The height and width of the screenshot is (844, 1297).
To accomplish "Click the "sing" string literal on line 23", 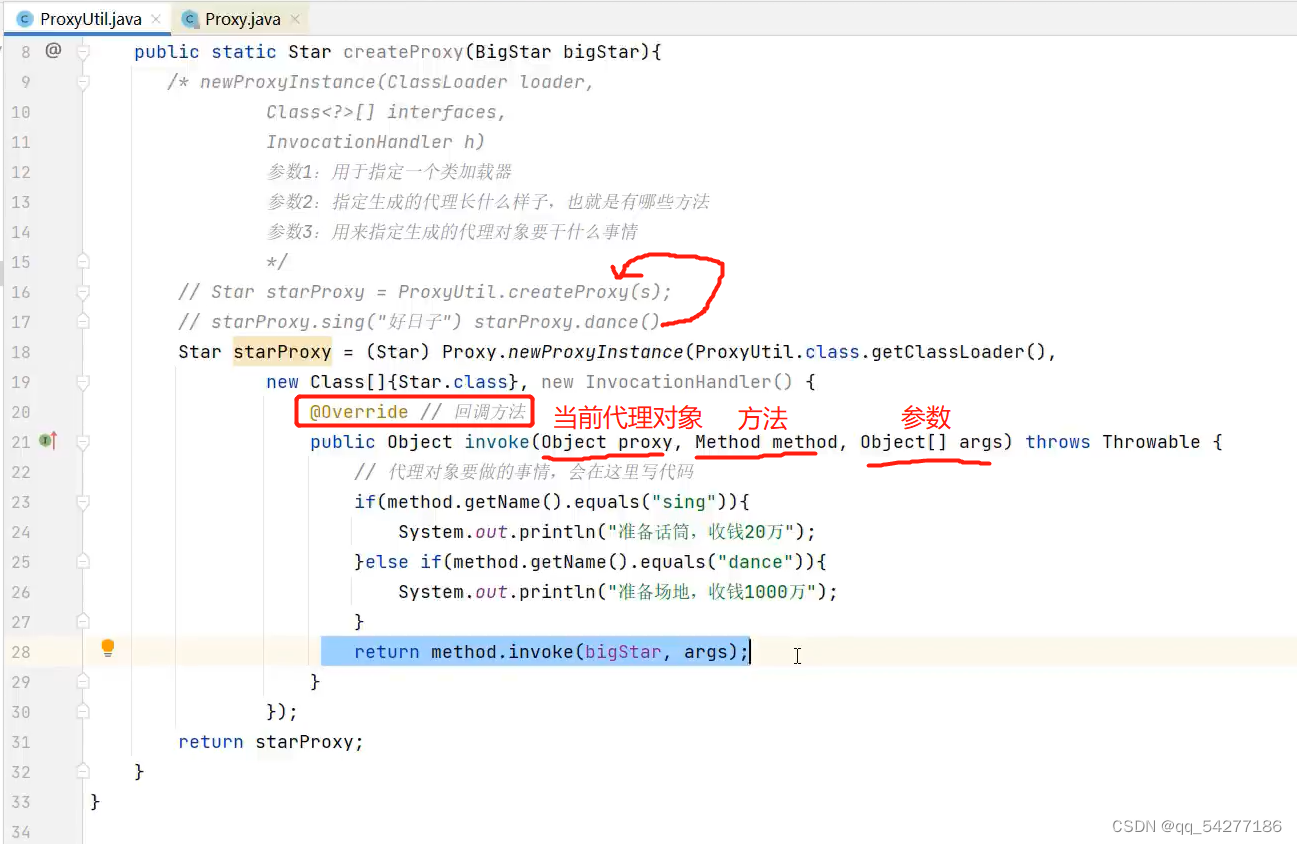I will [x=684, y=502].
